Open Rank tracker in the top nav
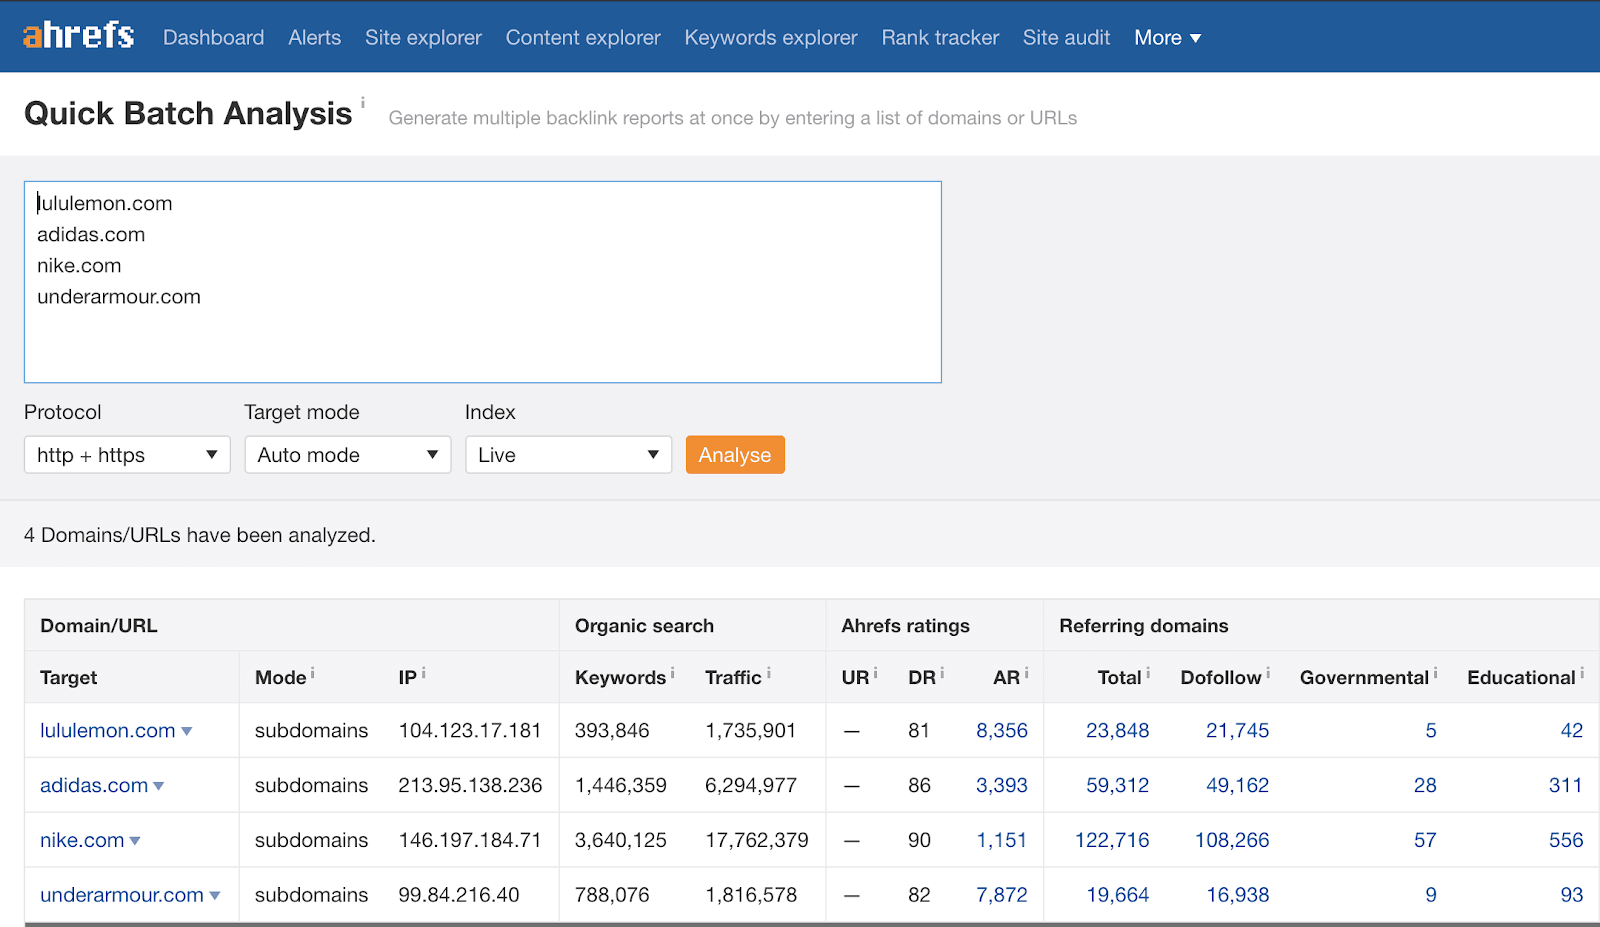This screenshot has height=927, width=1600. [940, 38]
